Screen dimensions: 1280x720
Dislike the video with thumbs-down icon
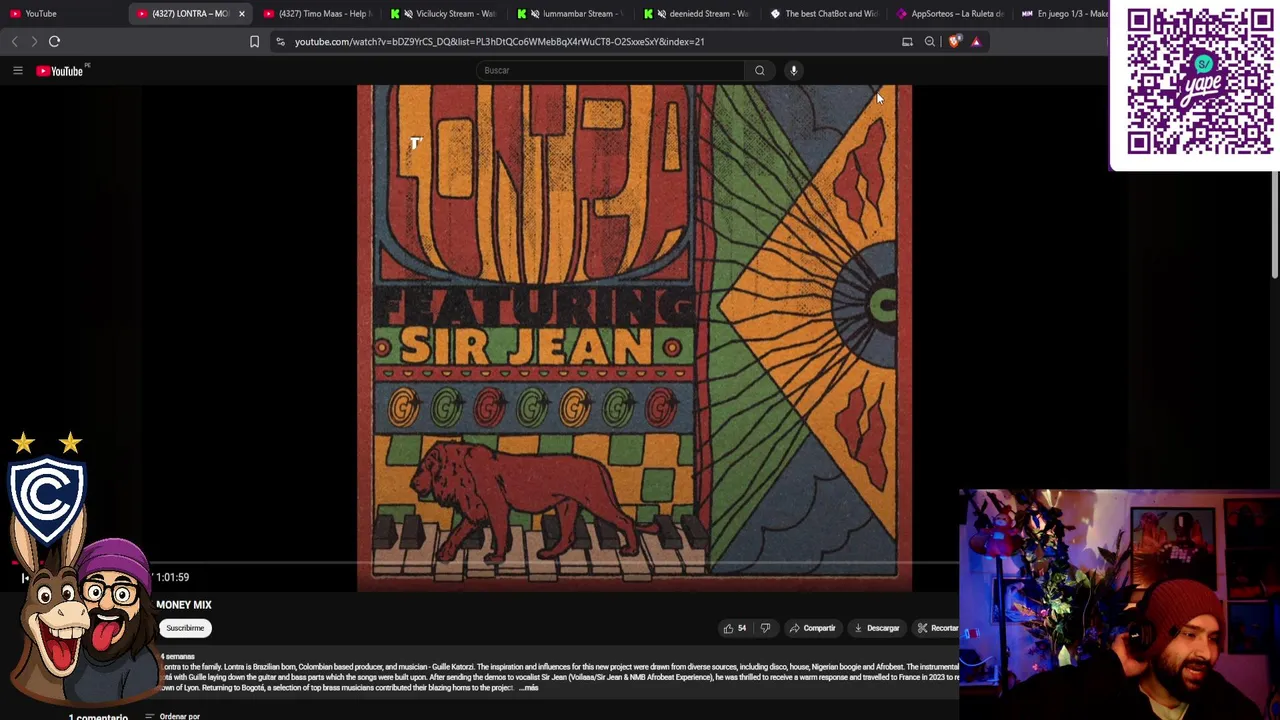tap(765, 628)
